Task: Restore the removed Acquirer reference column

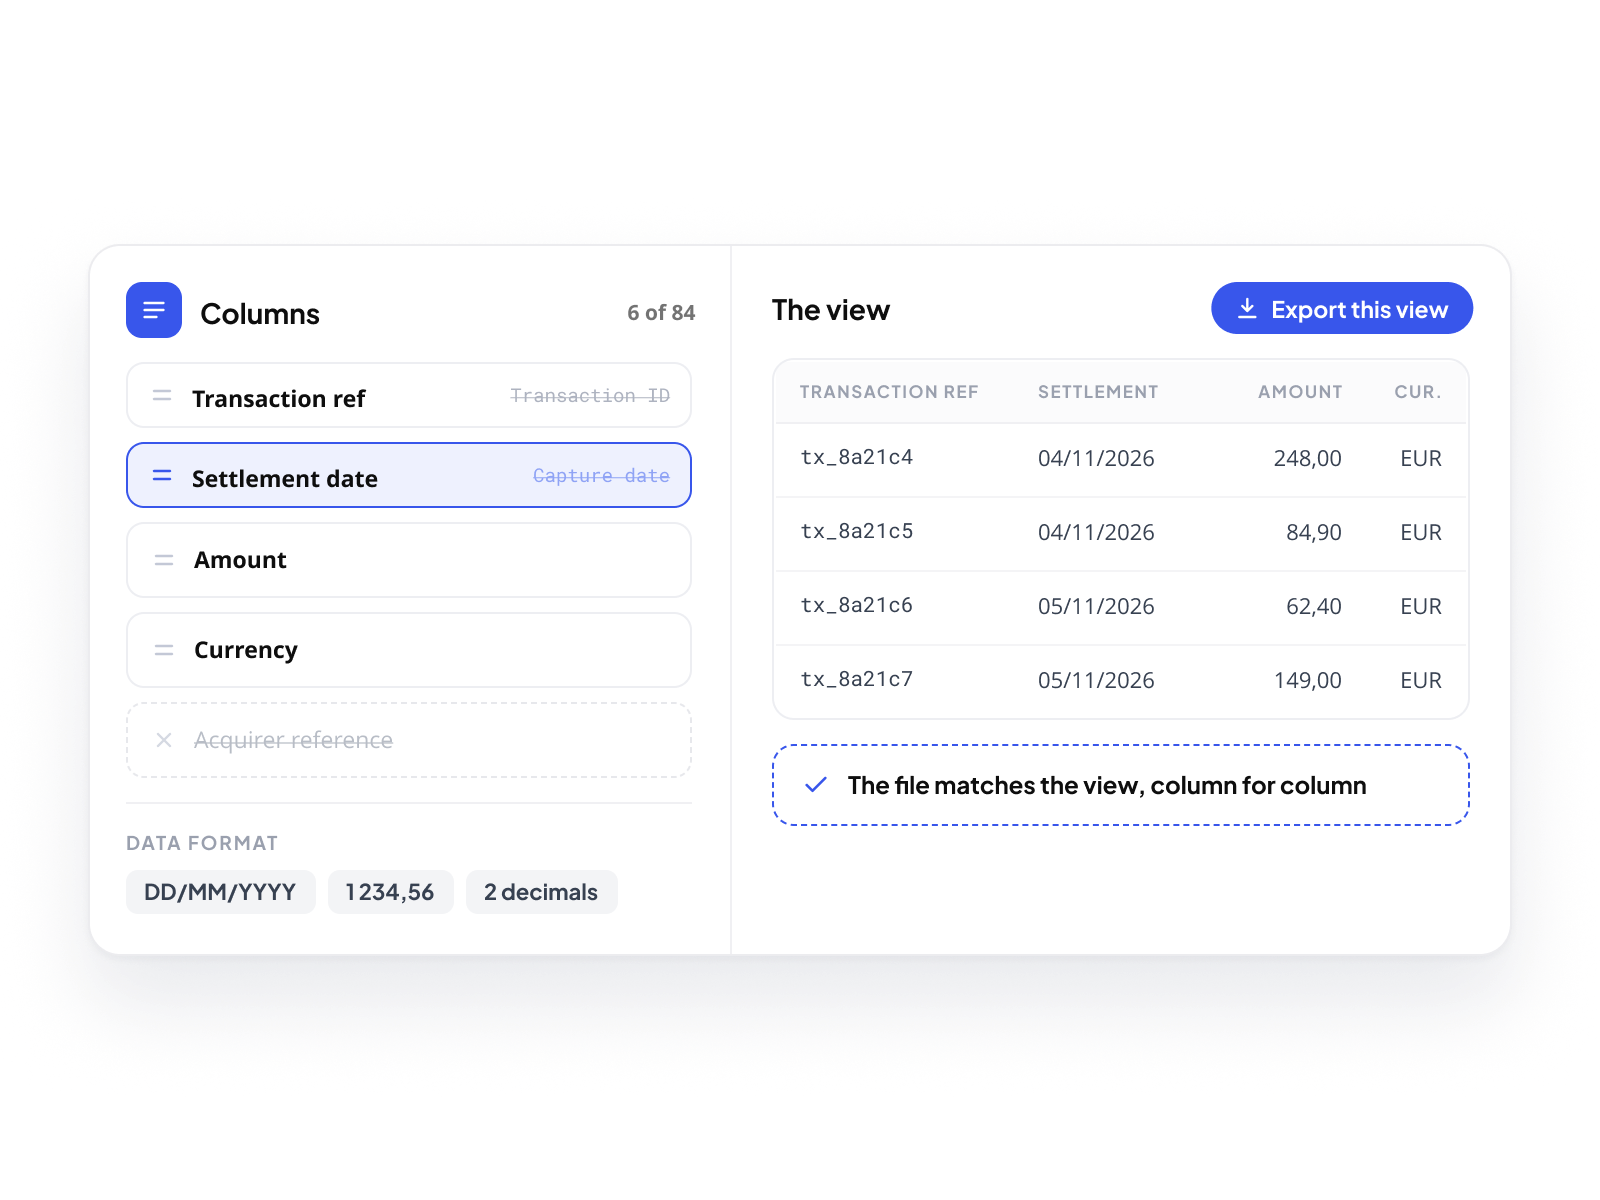Action: click(409, 740)
